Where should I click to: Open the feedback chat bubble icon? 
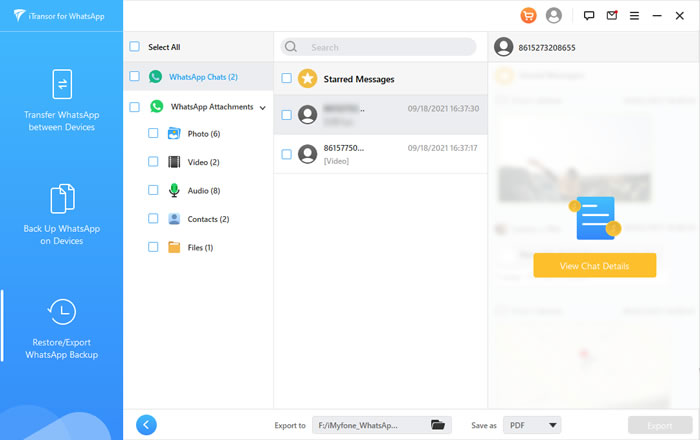589,16
